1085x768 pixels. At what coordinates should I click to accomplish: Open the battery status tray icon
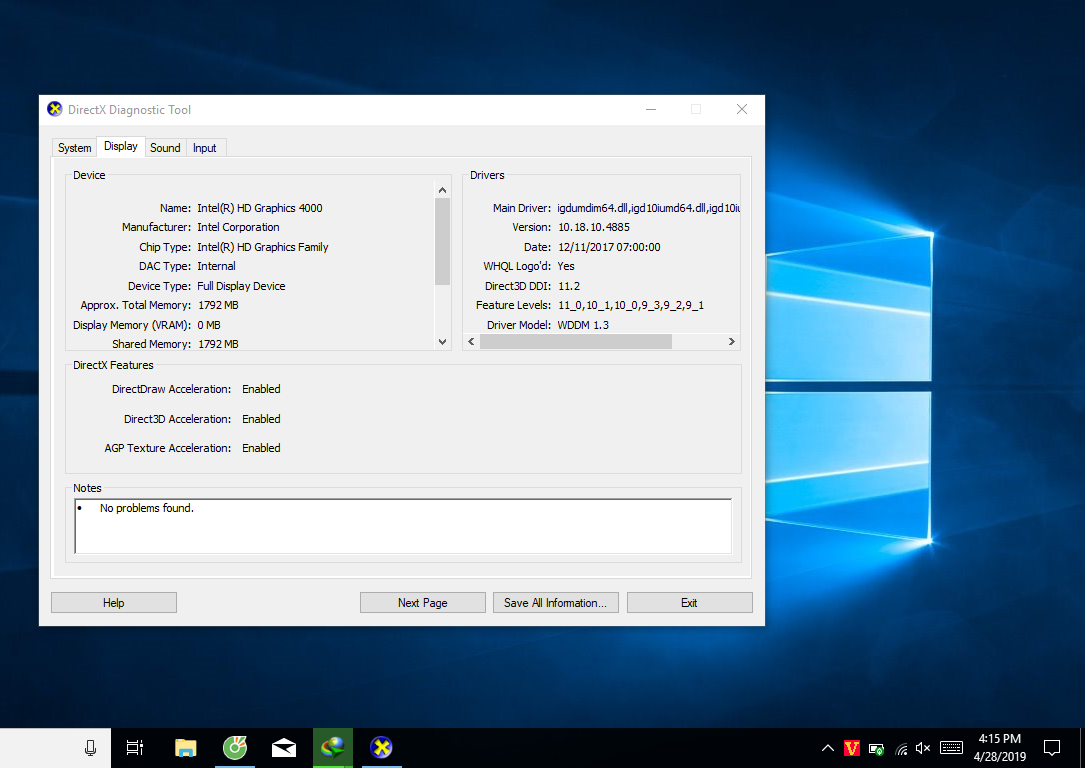pos(877,749)
